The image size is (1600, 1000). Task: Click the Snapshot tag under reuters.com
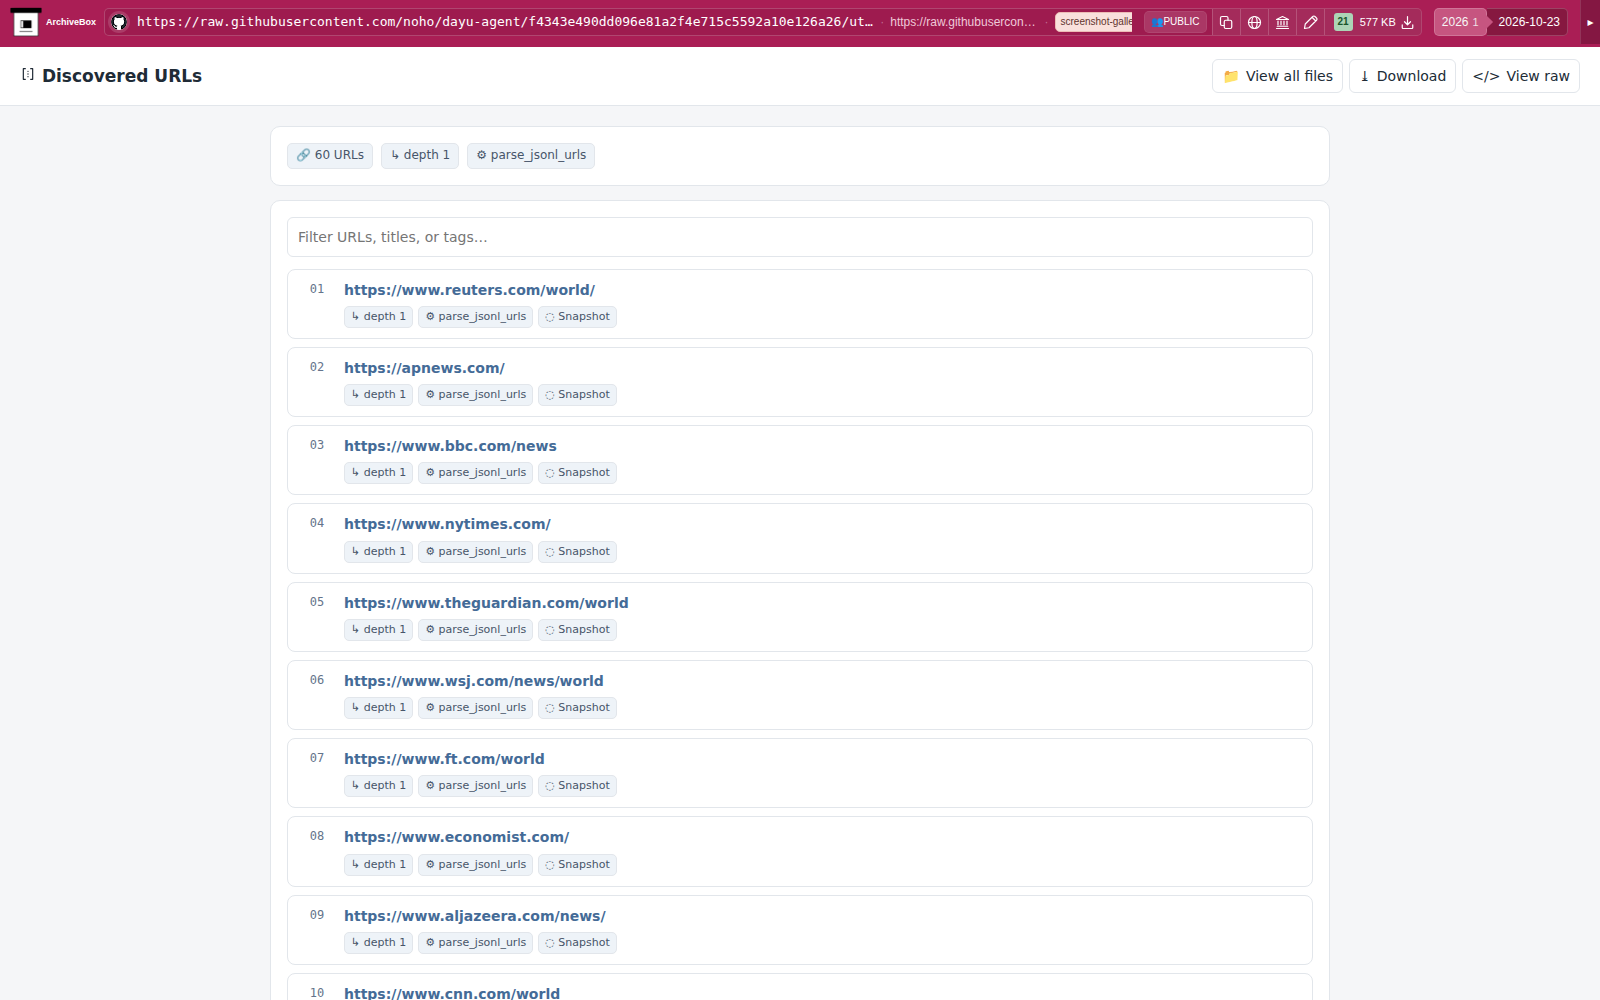(x=577, y=317)
